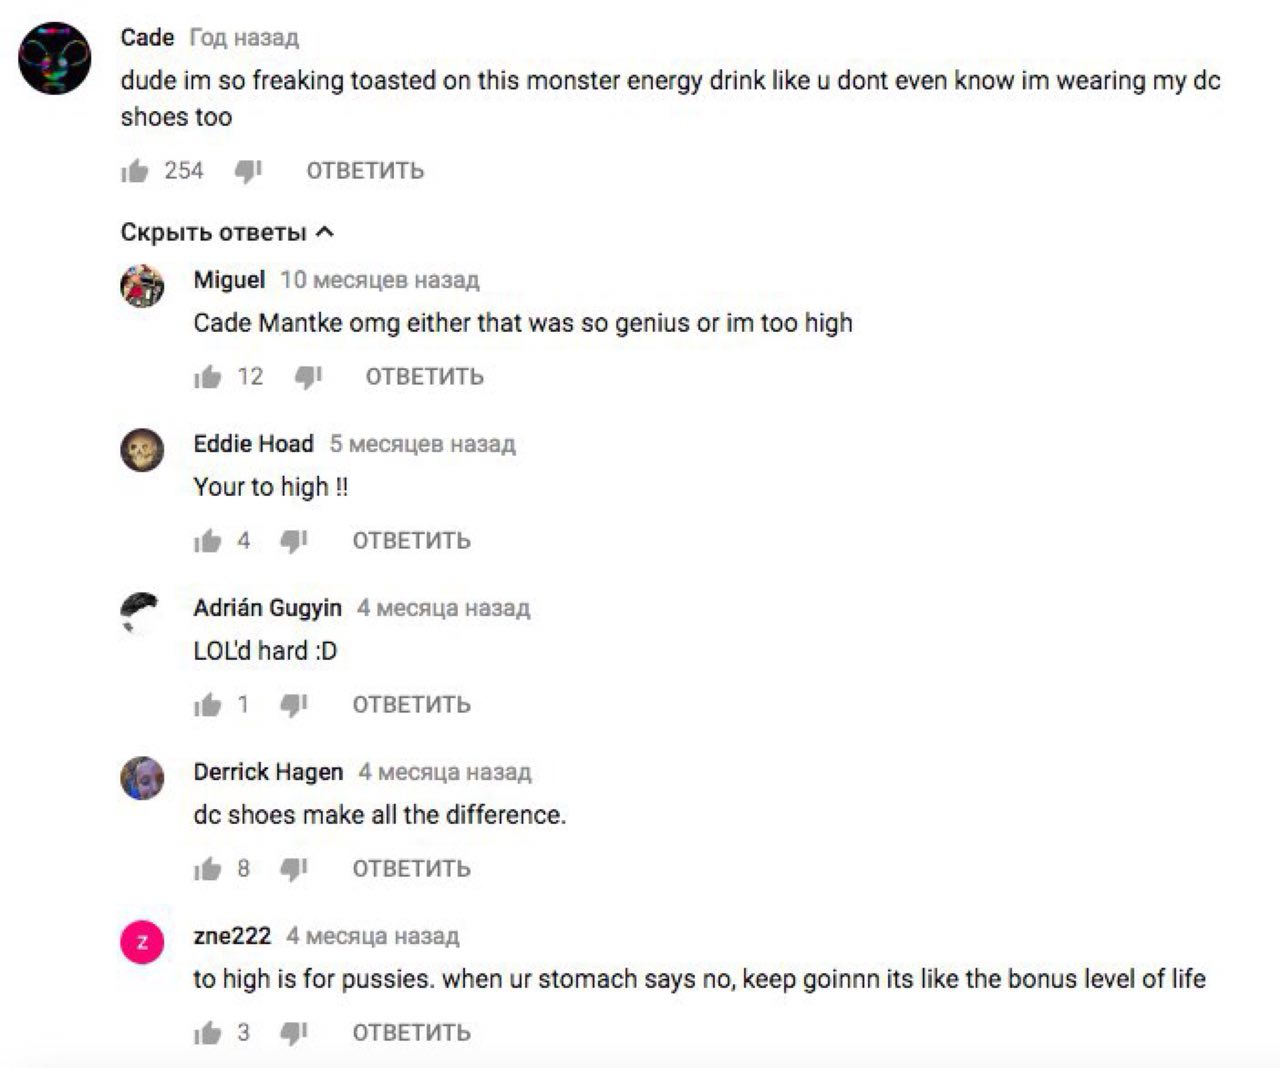Like Adrián Gugyin's reply
The height and width of the screenshot is (1068, 1280).
(208, 705)
